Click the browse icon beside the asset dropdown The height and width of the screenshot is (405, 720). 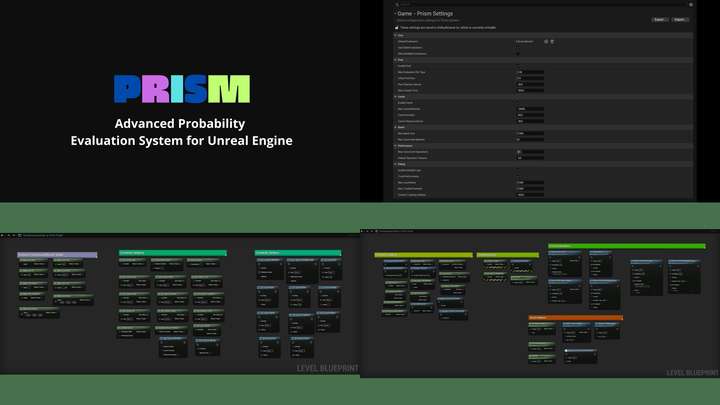546,41
